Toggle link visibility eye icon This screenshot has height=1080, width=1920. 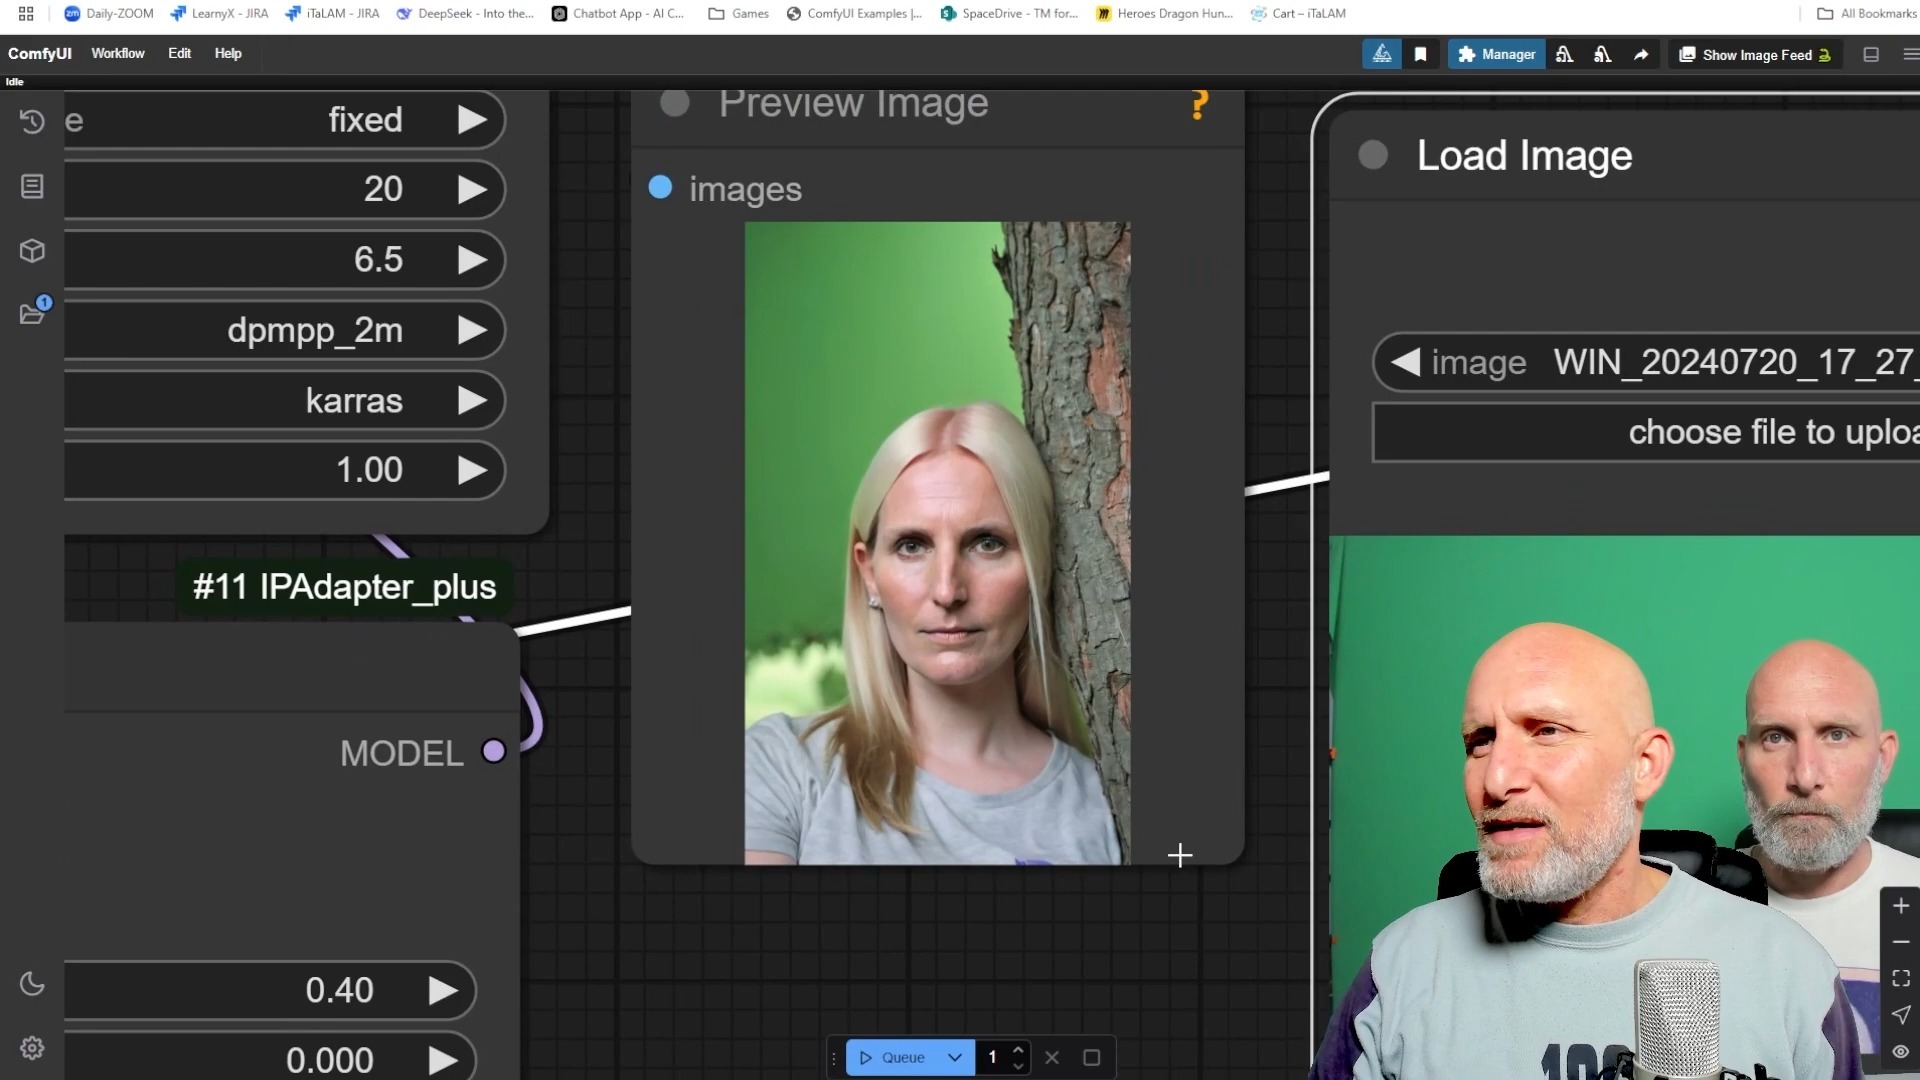[x=1901, y=1052]
